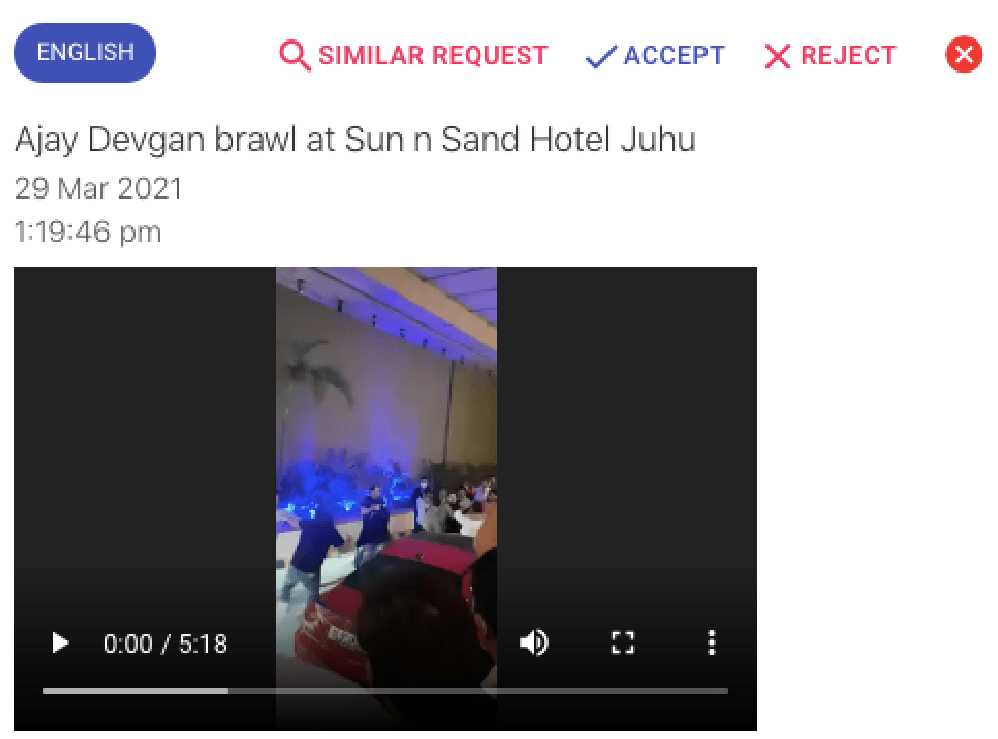Screen dimensions: 998x739
Task: Click the Reject red X icon
Action: point(777,56)
